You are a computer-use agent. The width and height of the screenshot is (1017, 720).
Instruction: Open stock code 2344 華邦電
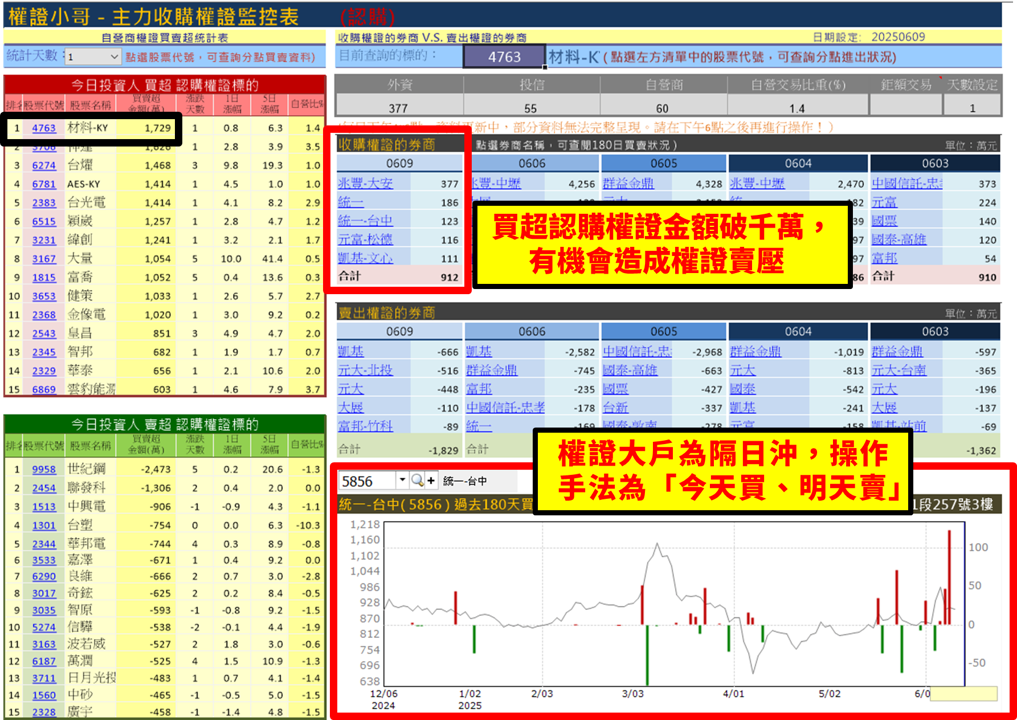(44, 544)
